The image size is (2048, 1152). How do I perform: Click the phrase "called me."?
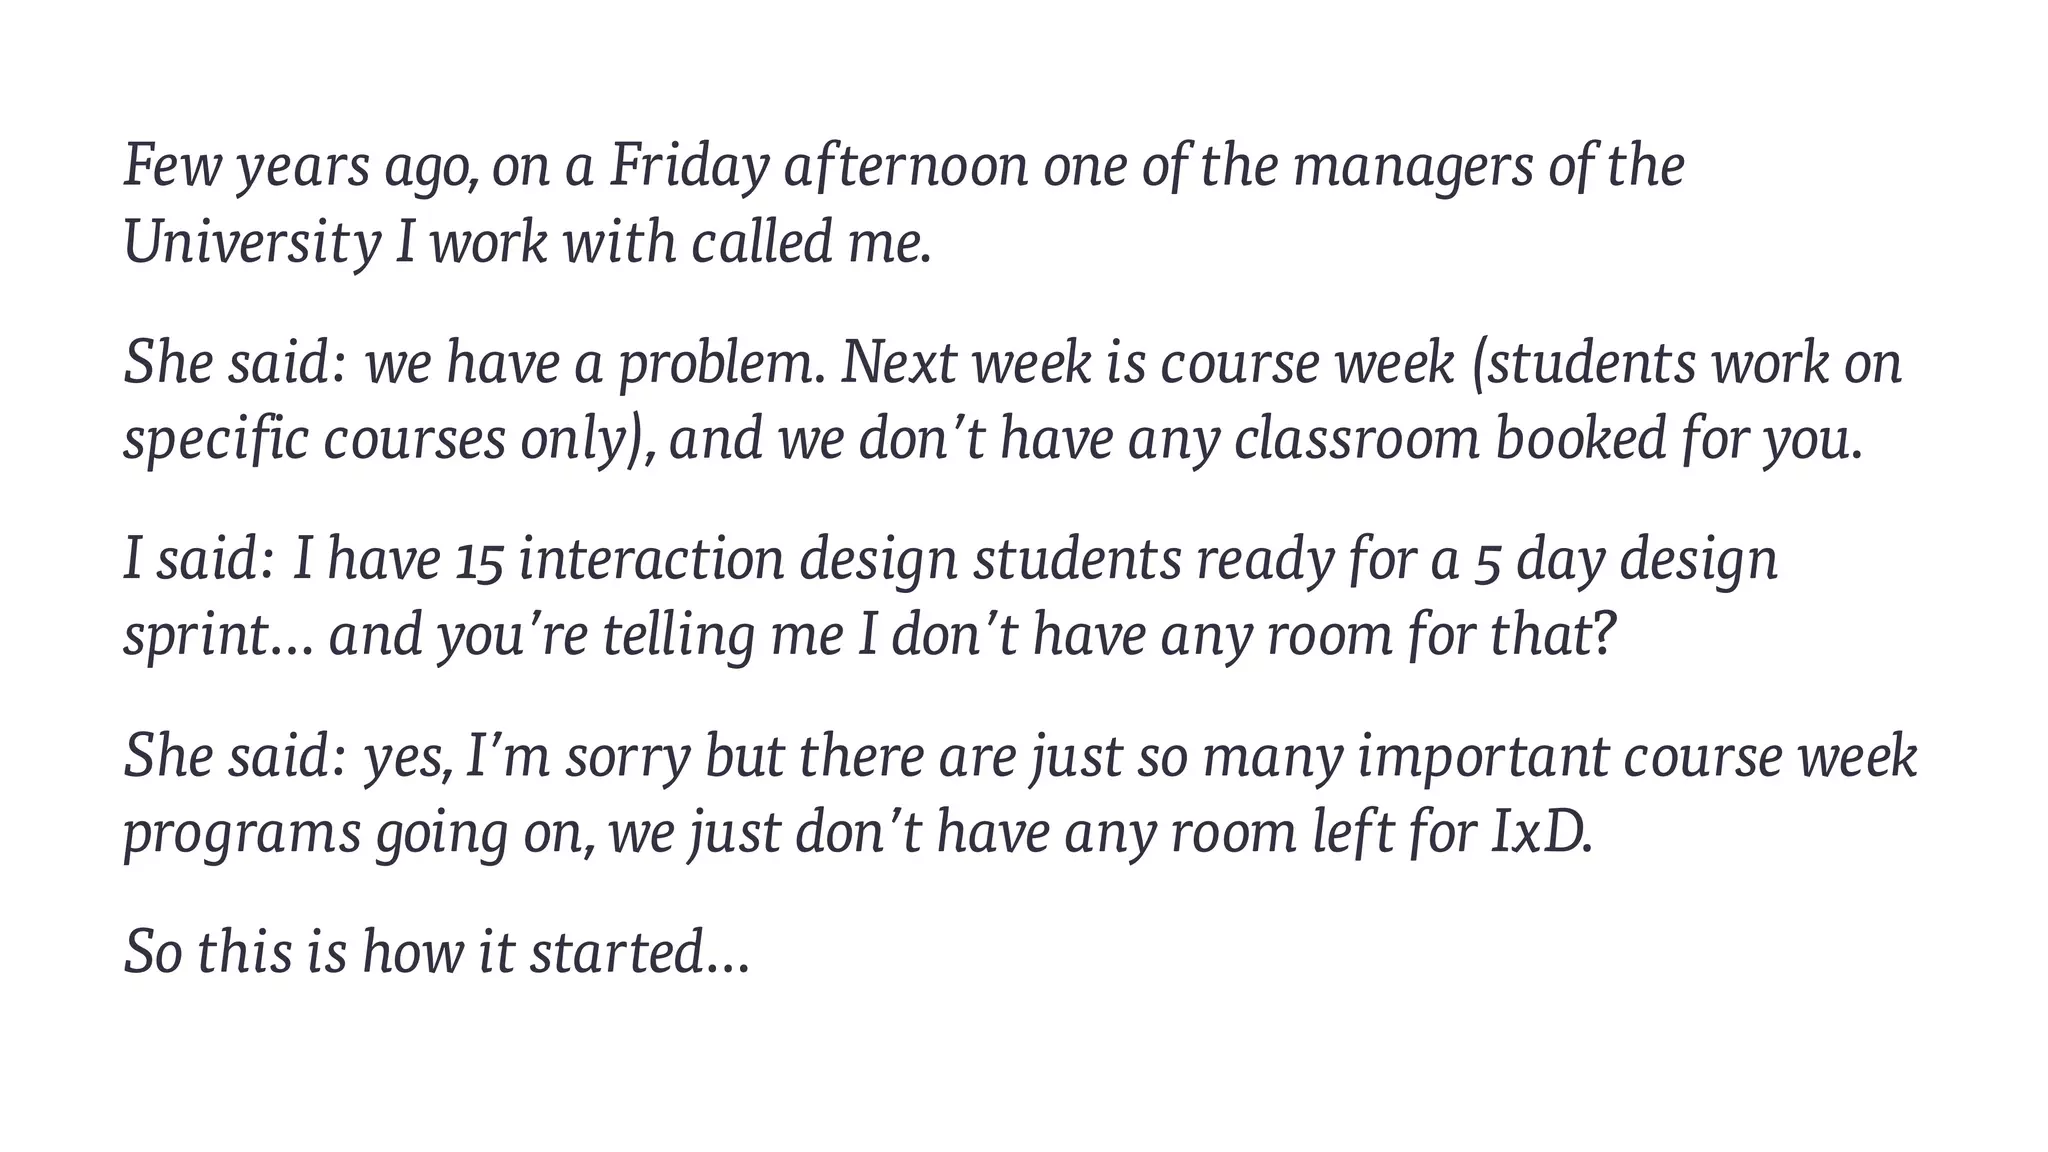[811, 243]
